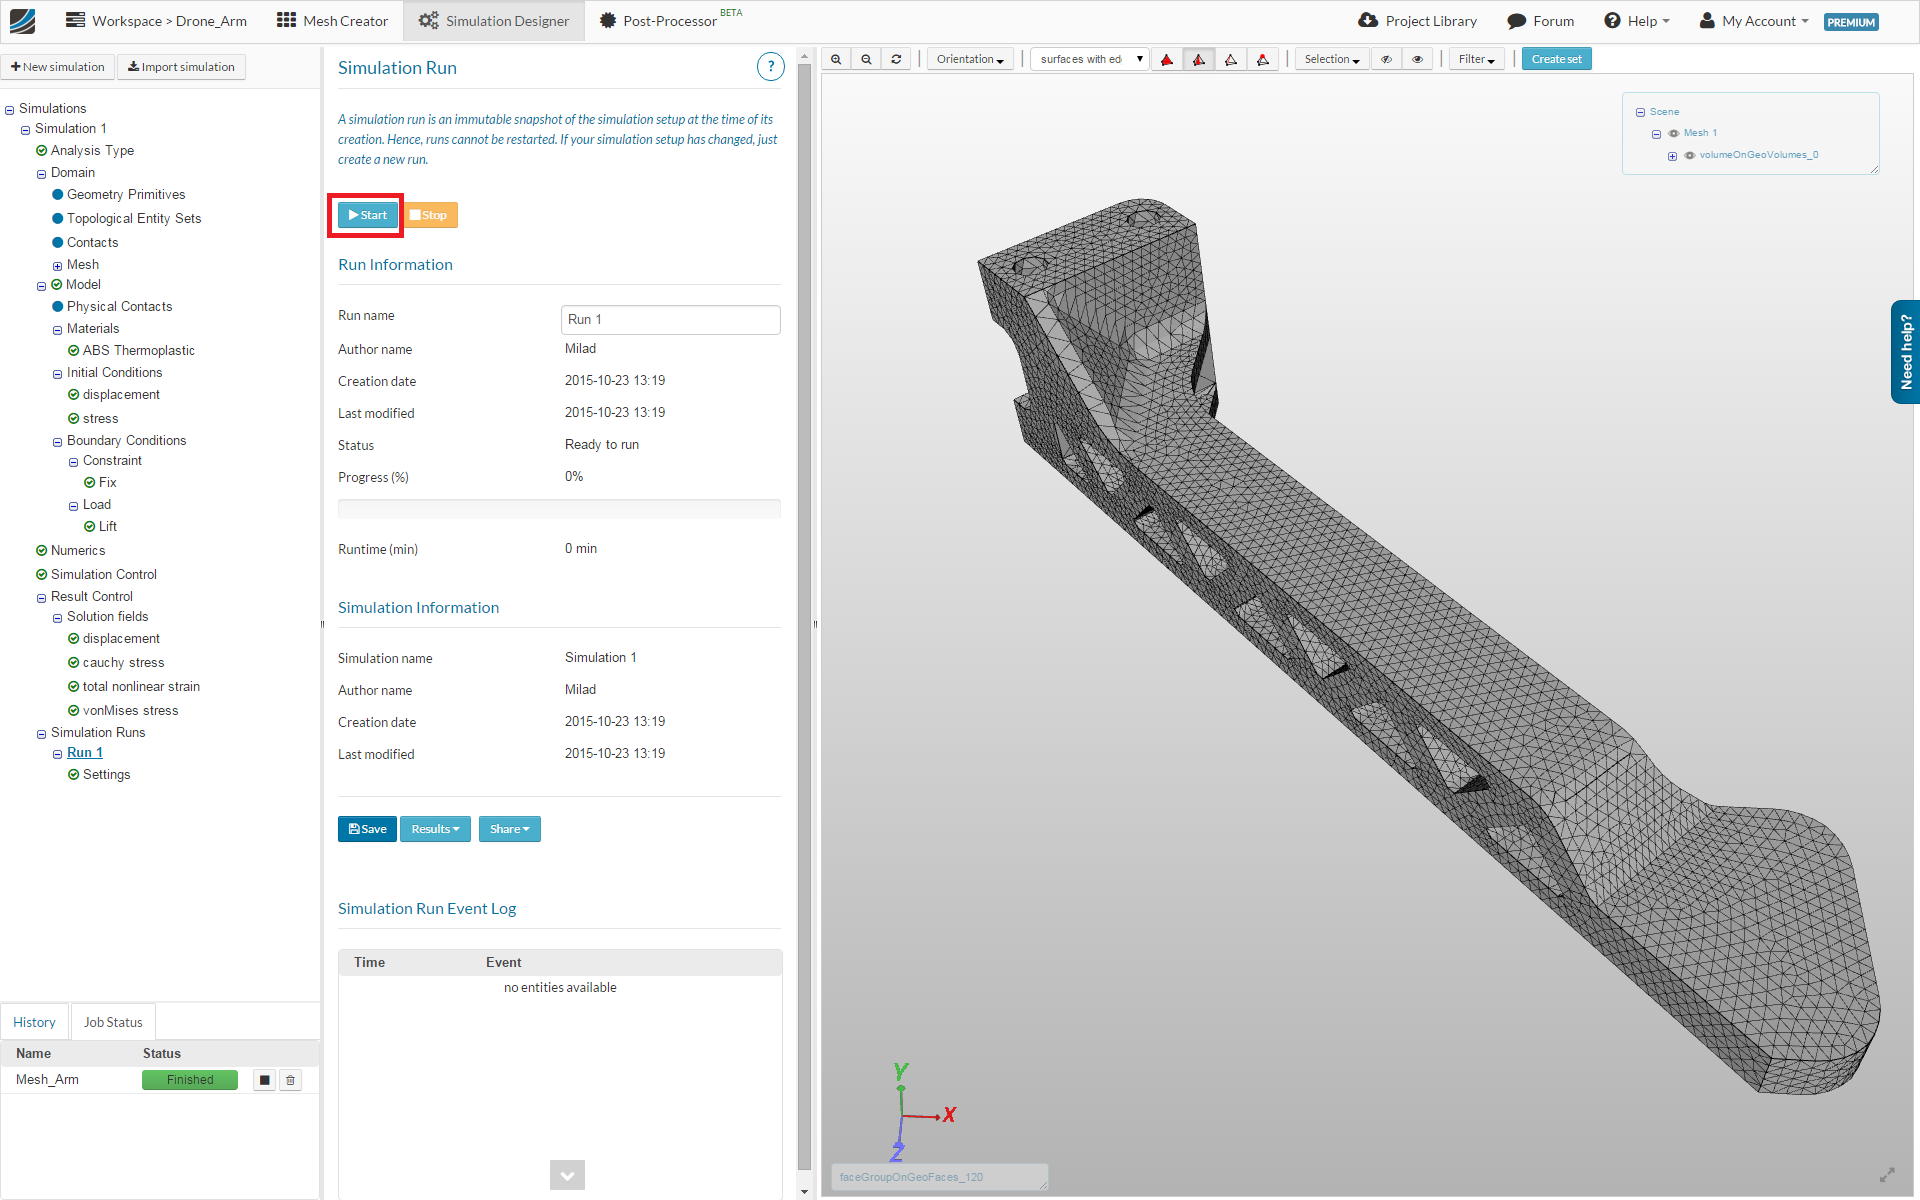1920x1200 pixels.
Task: Select volume picking mode solid red icon
Action: coord(1167,59)
